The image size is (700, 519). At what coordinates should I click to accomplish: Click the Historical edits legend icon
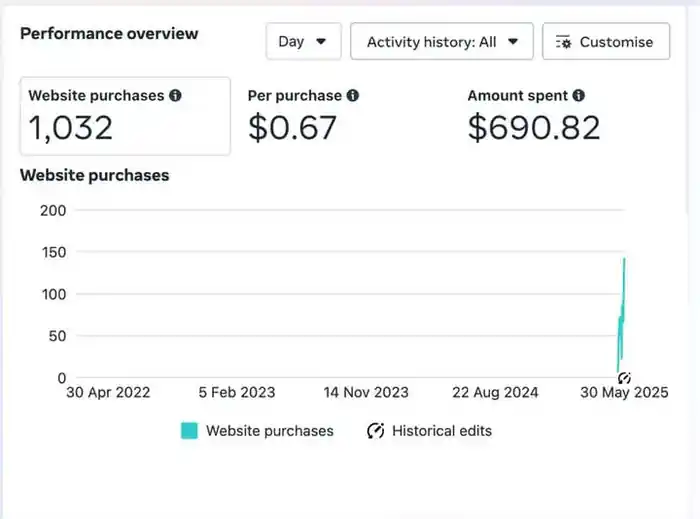point(375,431)
